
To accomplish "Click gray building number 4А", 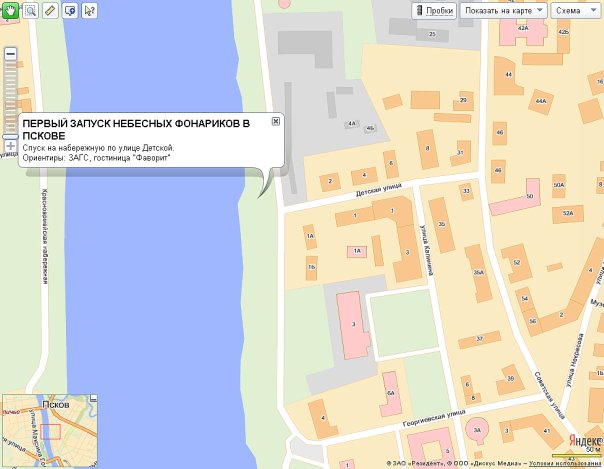I will 352,124.
